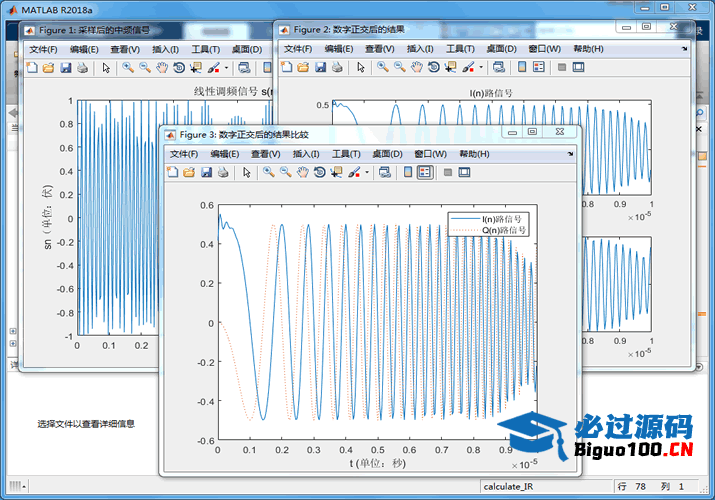Save icon in Figure 2 toolbar
Viewport: 715px width, 500px height.
tap(321, 67)
